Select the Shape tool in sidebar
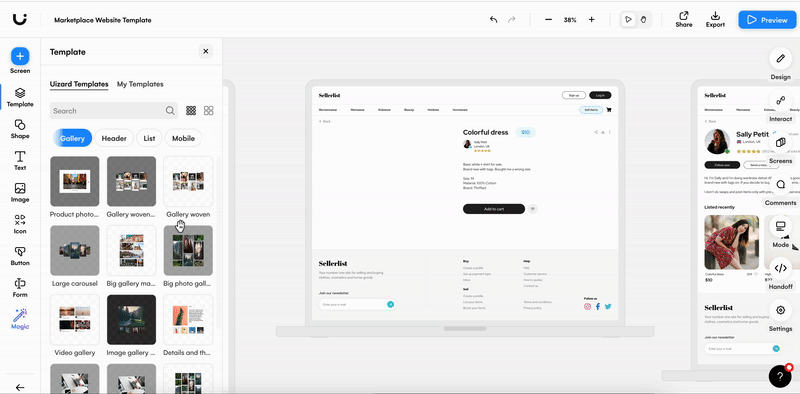The image size is (800, 394). coord(20,129)
